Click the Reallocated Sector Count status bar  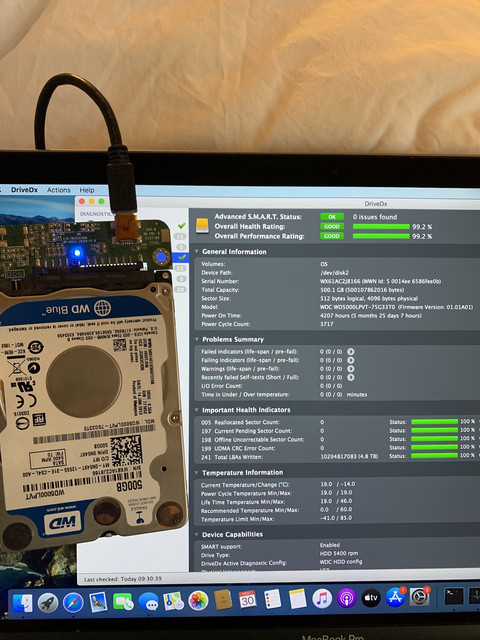click(435, 422)
